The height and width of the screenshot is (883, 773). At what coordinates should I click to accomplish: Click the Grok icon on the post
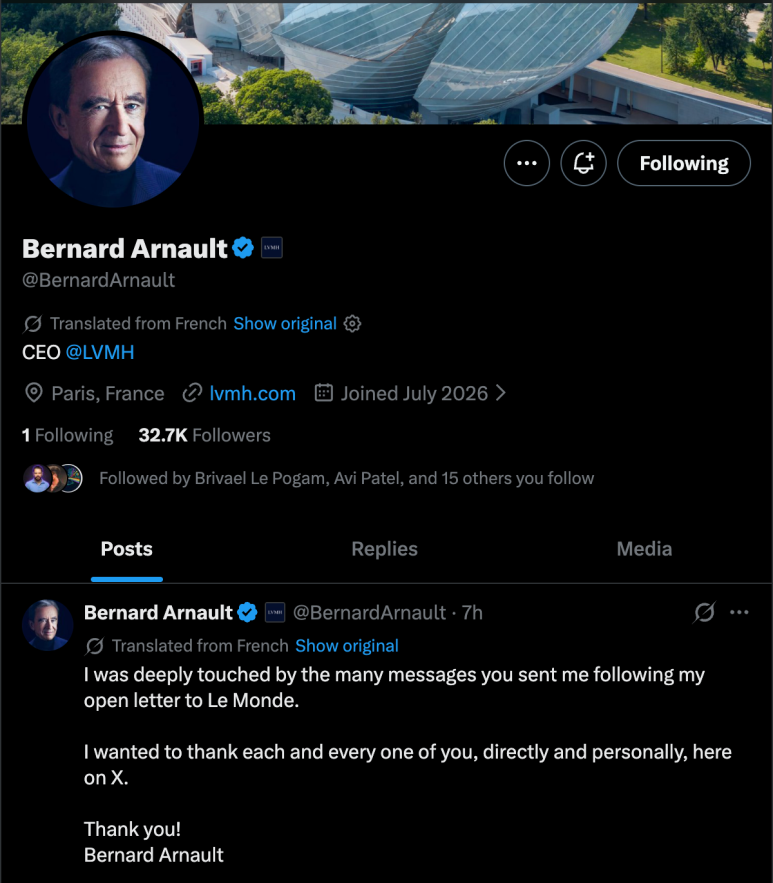coord(704,612)
